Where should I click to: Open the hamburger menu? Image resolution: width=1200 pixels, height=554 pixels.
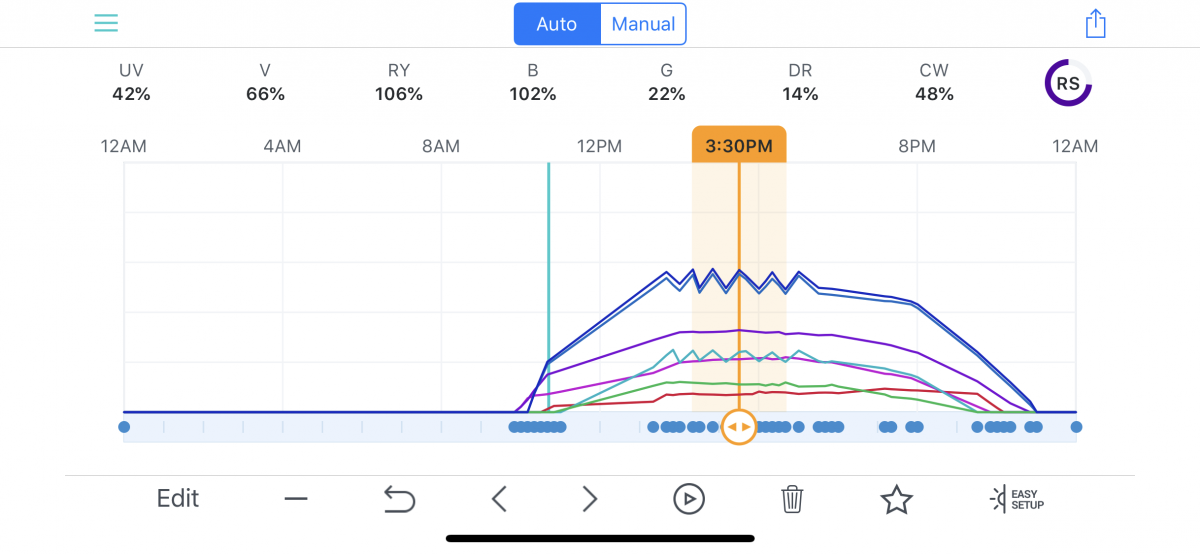click(106, 23)
